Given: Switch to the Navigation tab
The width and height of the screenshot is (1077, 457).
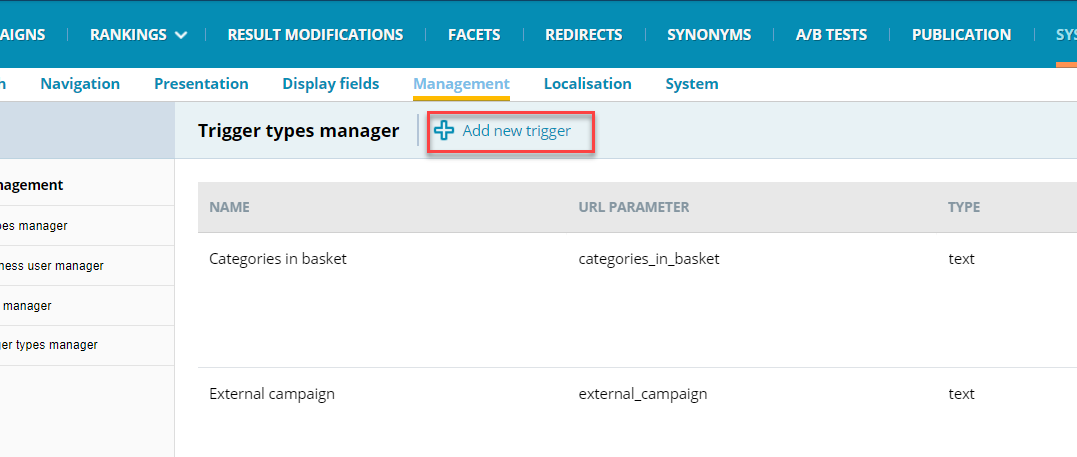Looking at the screenshot, I should [80, 84].
